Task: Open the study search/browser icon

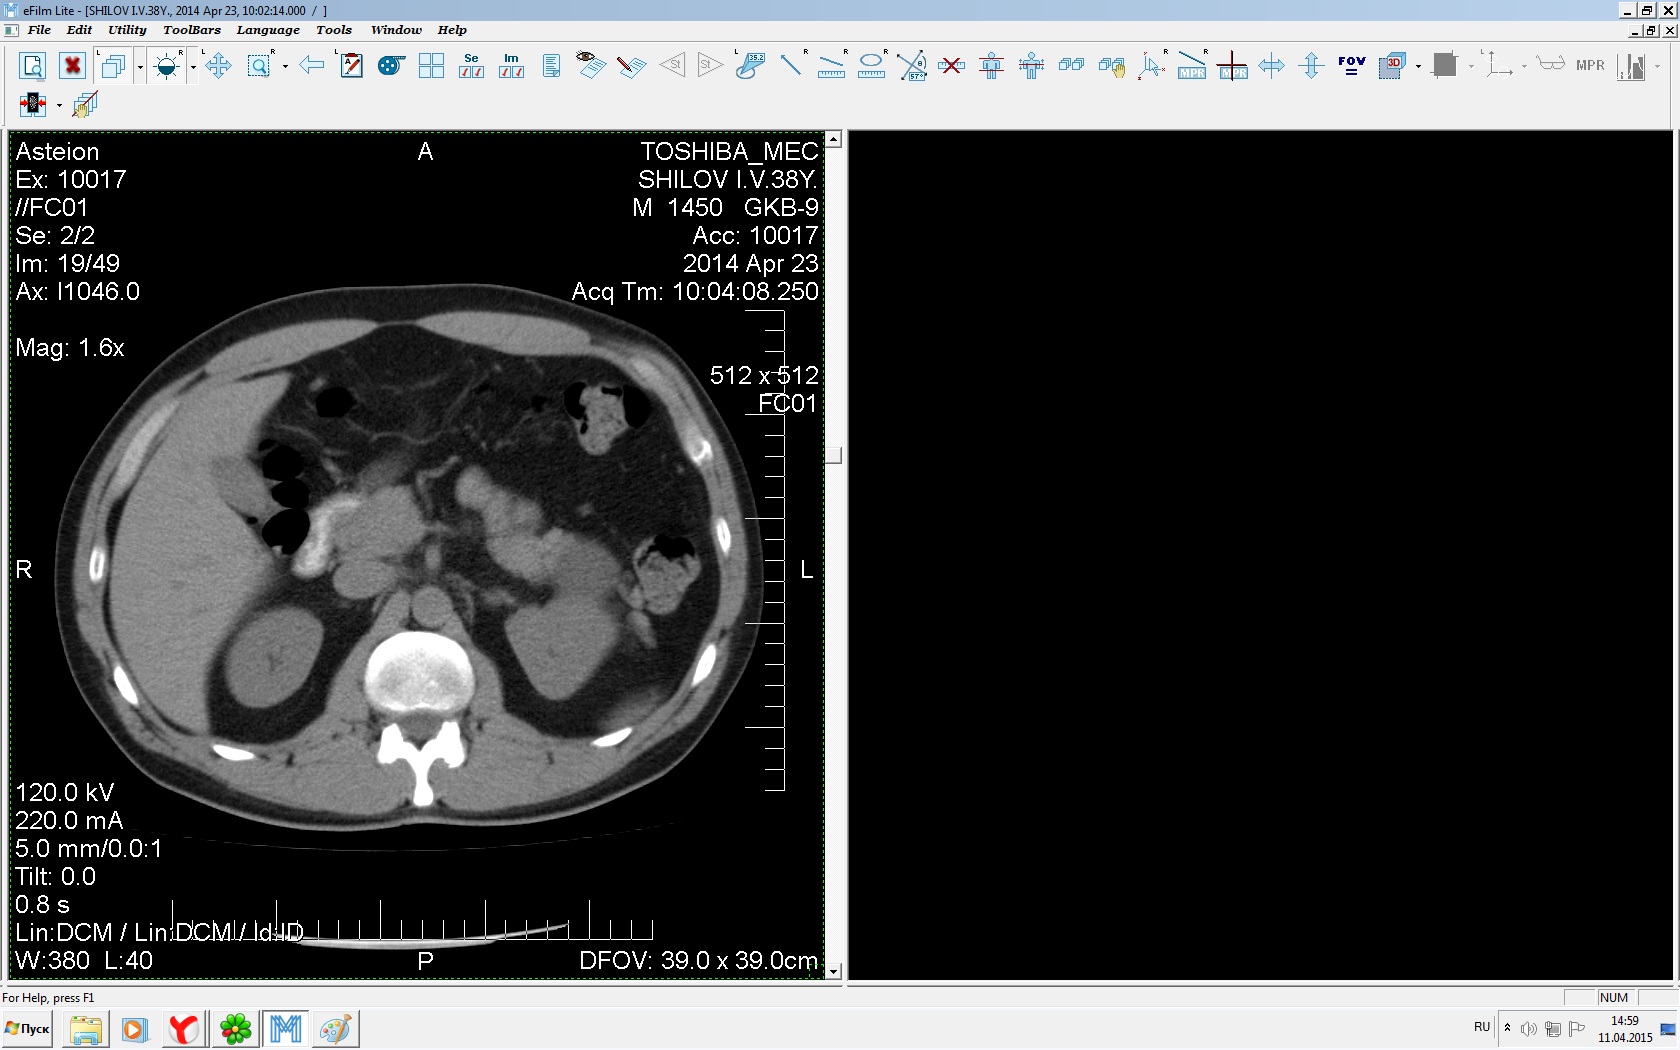Action: (x=32, y=67)
